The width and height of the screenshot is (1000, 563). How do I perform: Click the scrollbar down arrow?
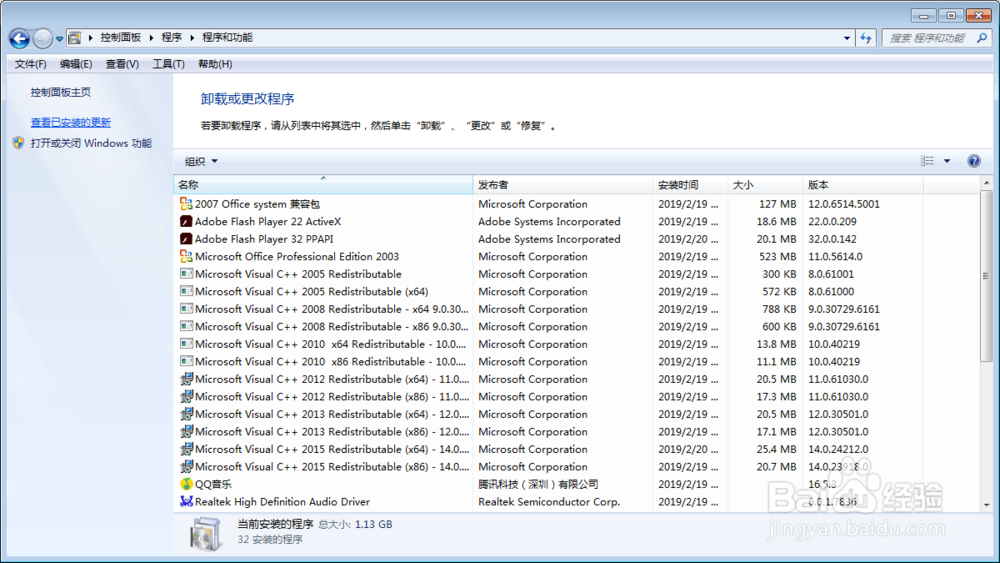tap(987, 504)
